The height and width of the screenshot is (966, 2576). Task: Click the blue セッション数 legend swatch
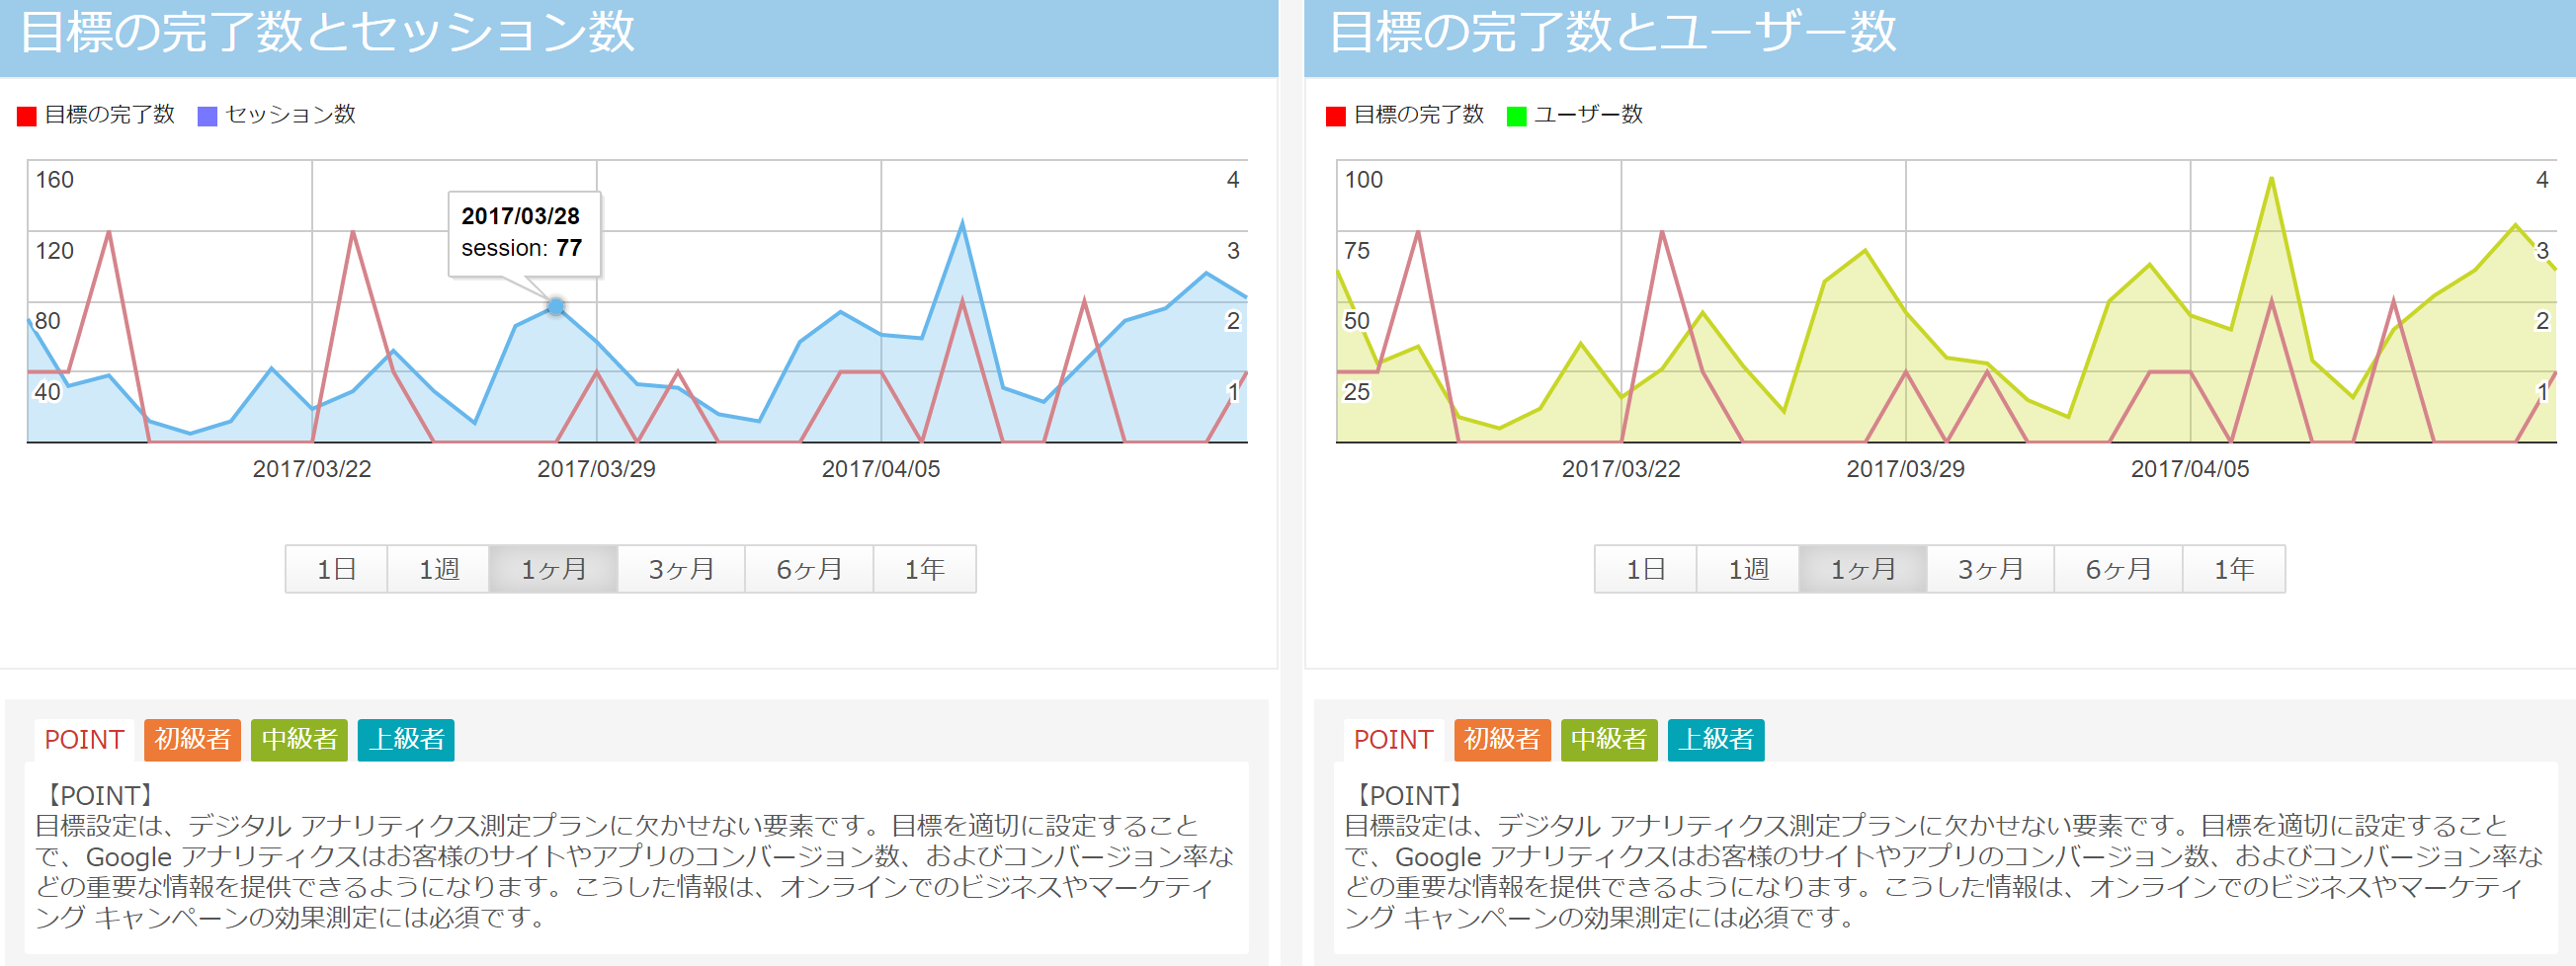(x=207, y=116)
